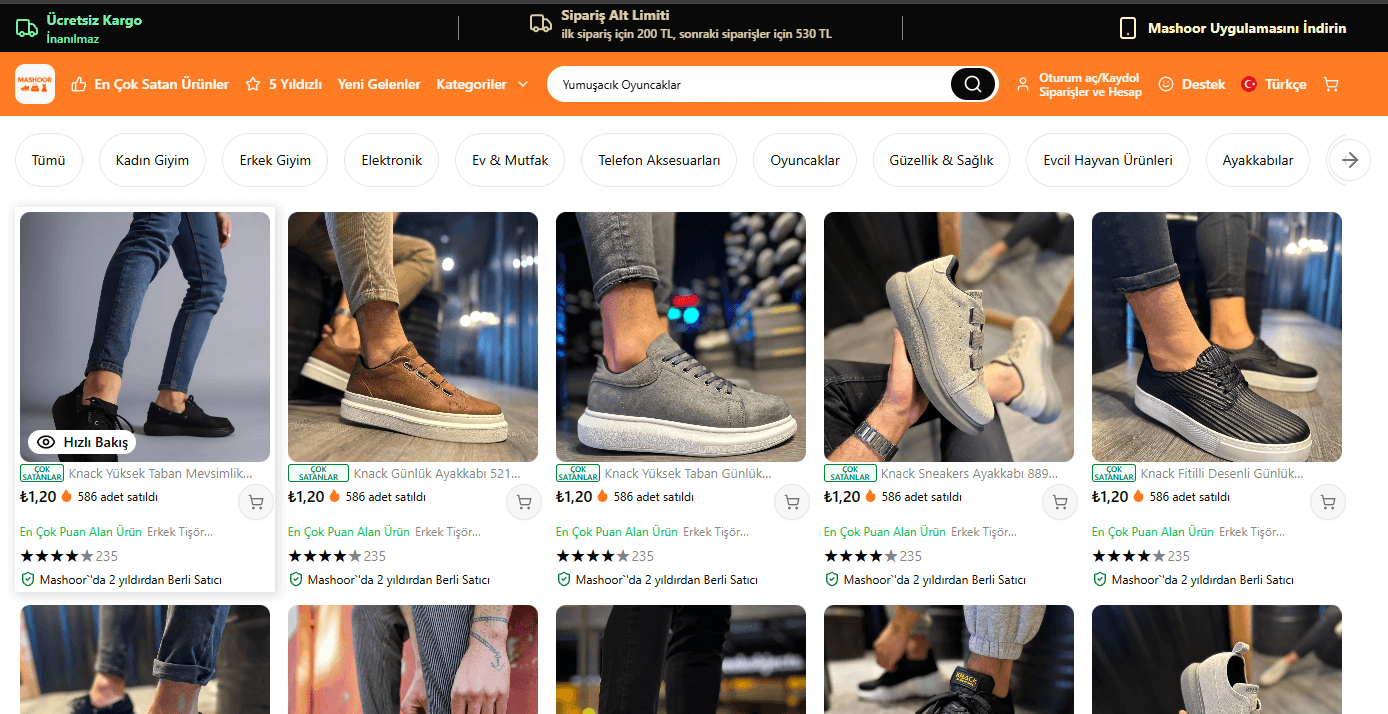The width and height of the screenshot is (1388, 714).
Task: Add Knack Sneakers Ayakkabı 889 to cart
Action: point(1060,503)
